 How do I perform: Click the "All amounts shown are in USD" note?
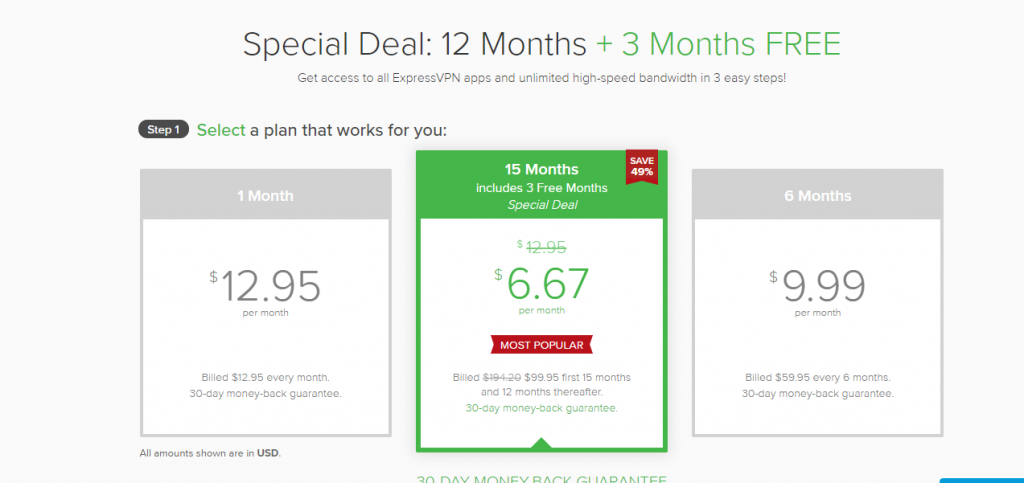coord(210,453)
